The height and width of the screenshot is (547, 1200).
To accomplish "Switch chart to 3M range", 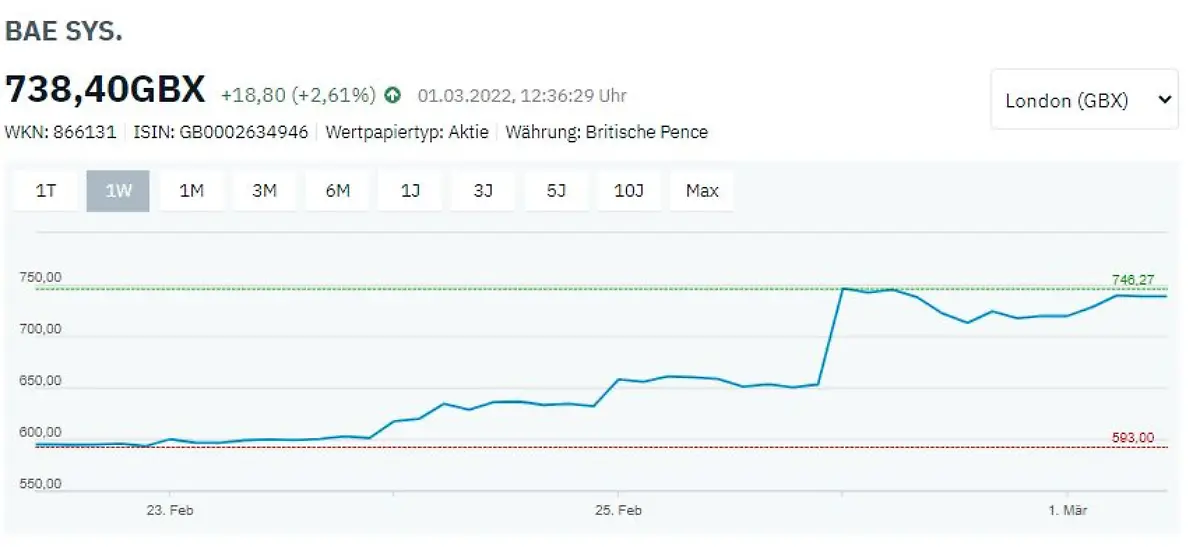I will point(264,191).
